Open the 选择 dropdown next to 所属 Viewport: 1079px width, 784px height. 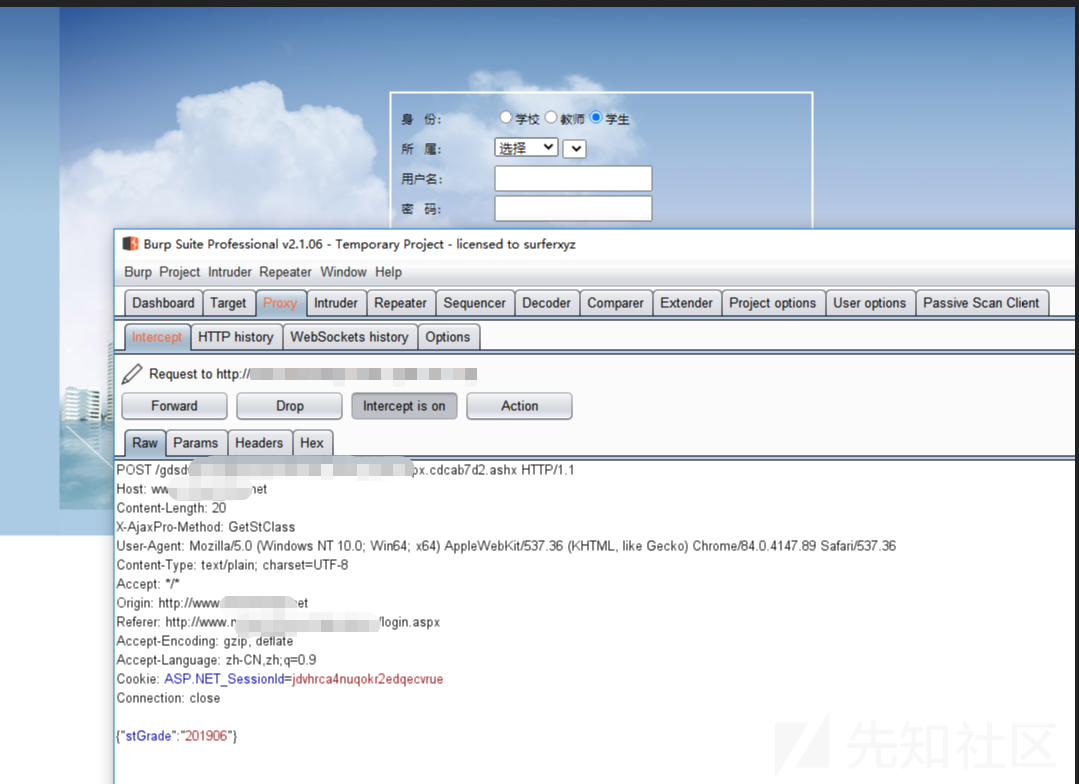click(526, 147)
